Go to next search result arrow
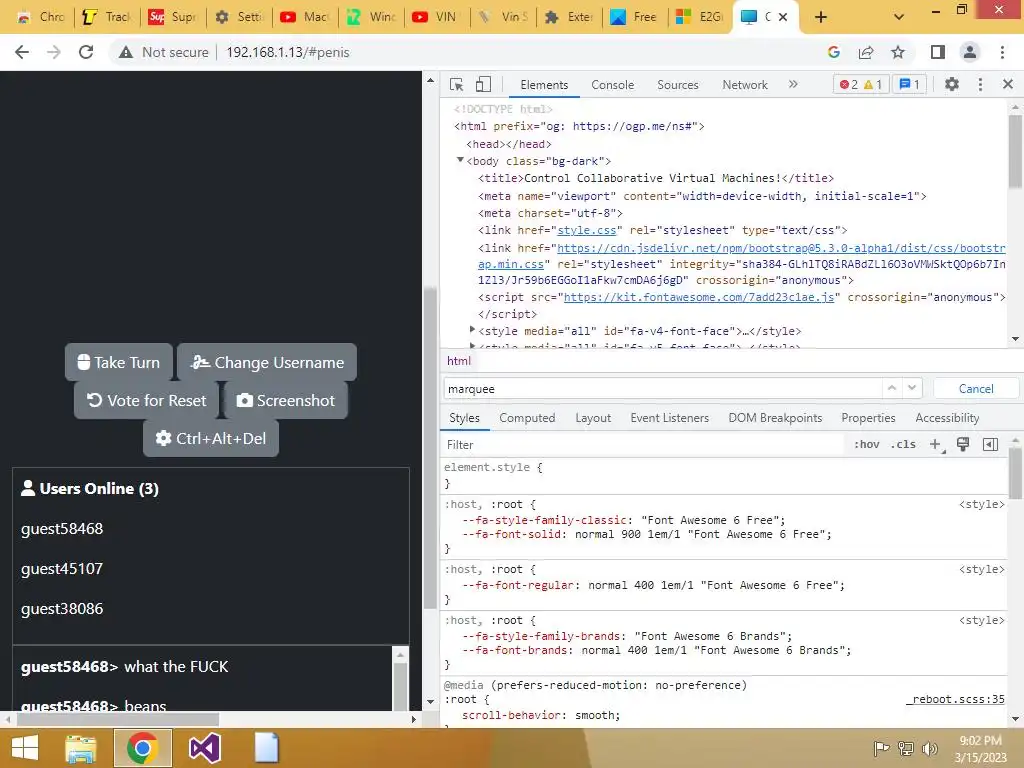 point(912,388)
